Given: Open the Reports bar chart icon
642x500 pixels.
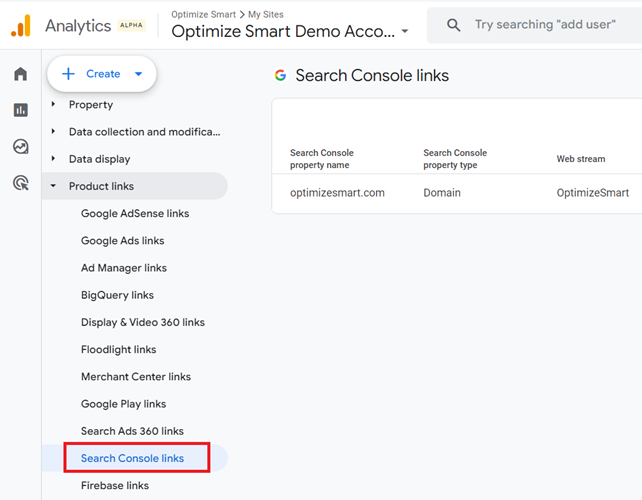Looking at the screenshot, I should tap(20, 110).
